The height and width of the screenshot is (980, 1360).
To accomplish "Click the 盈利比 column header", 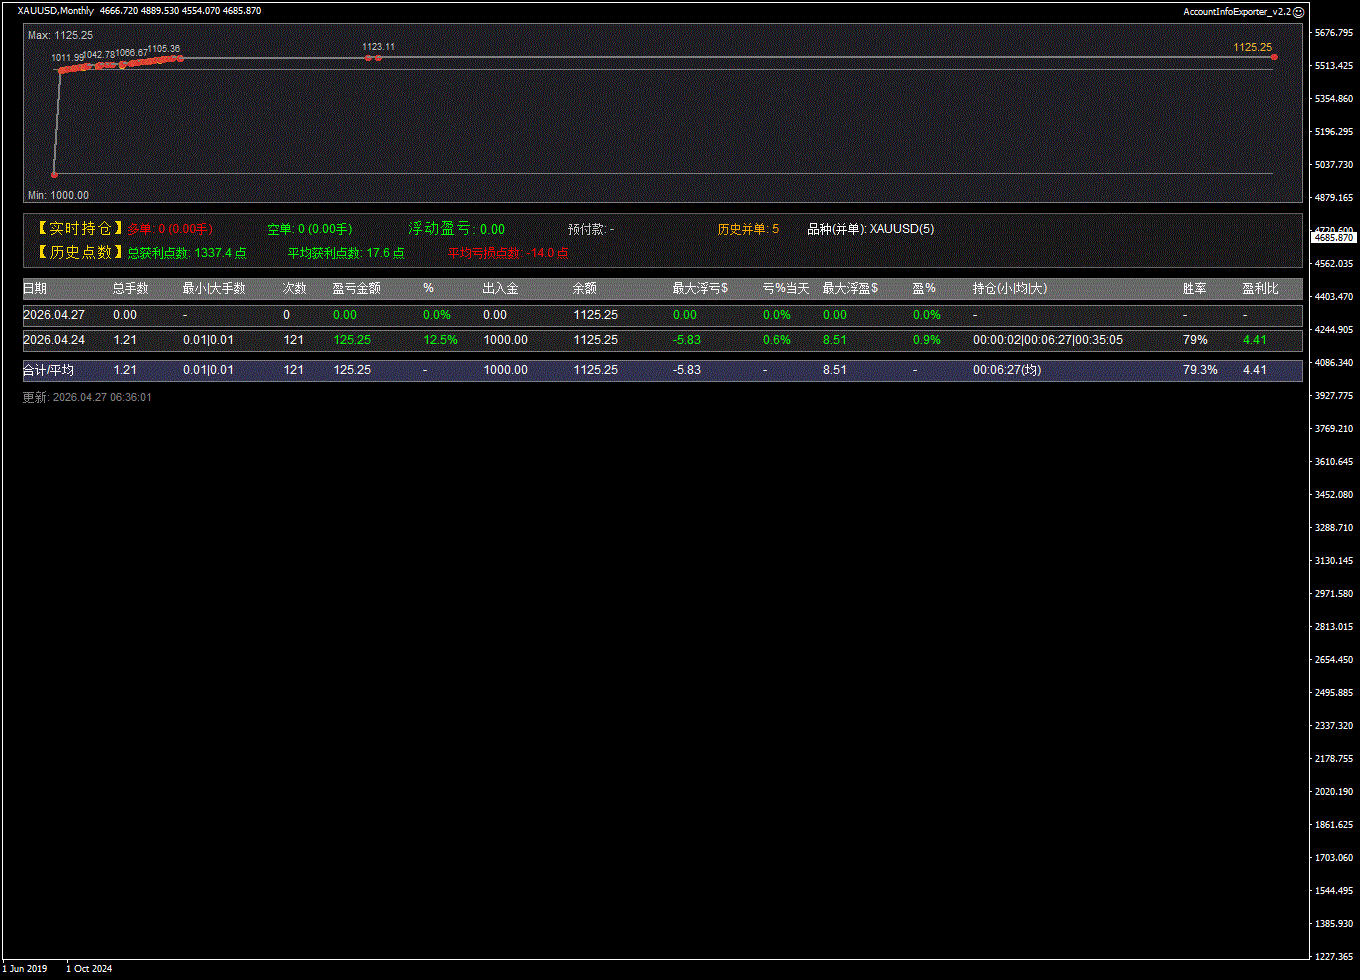I will click(1260, 288).
